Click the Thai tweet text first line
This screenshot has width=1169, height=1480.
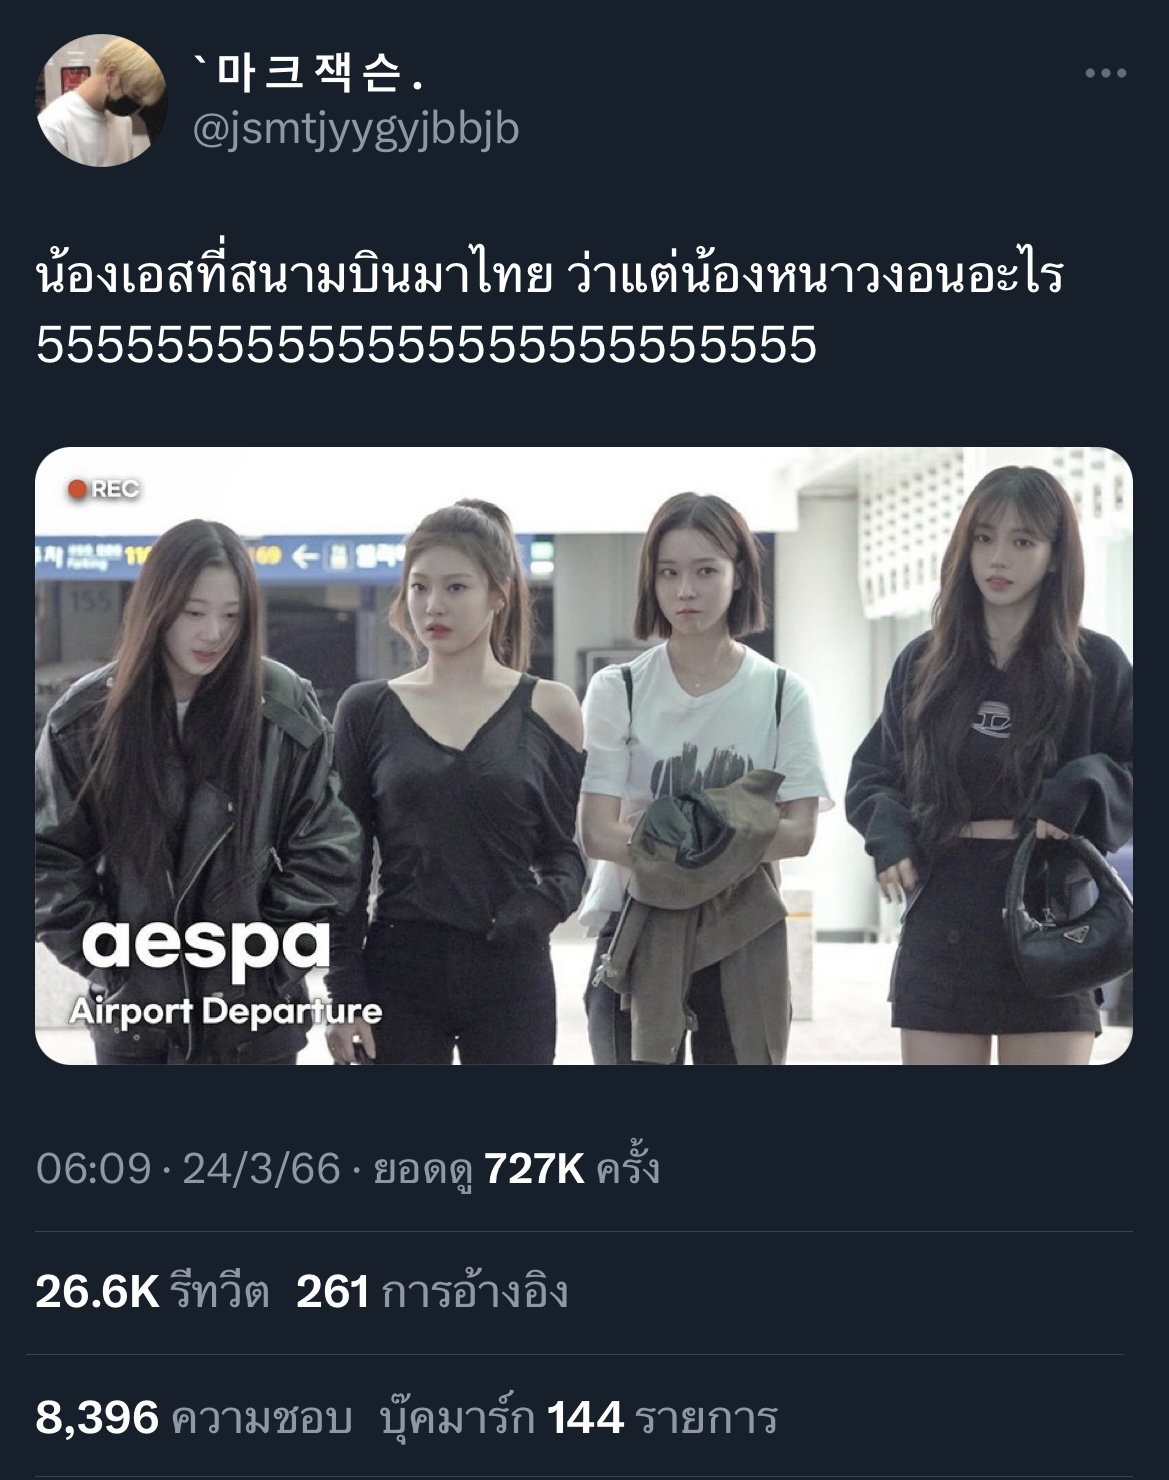click(549, 276)
